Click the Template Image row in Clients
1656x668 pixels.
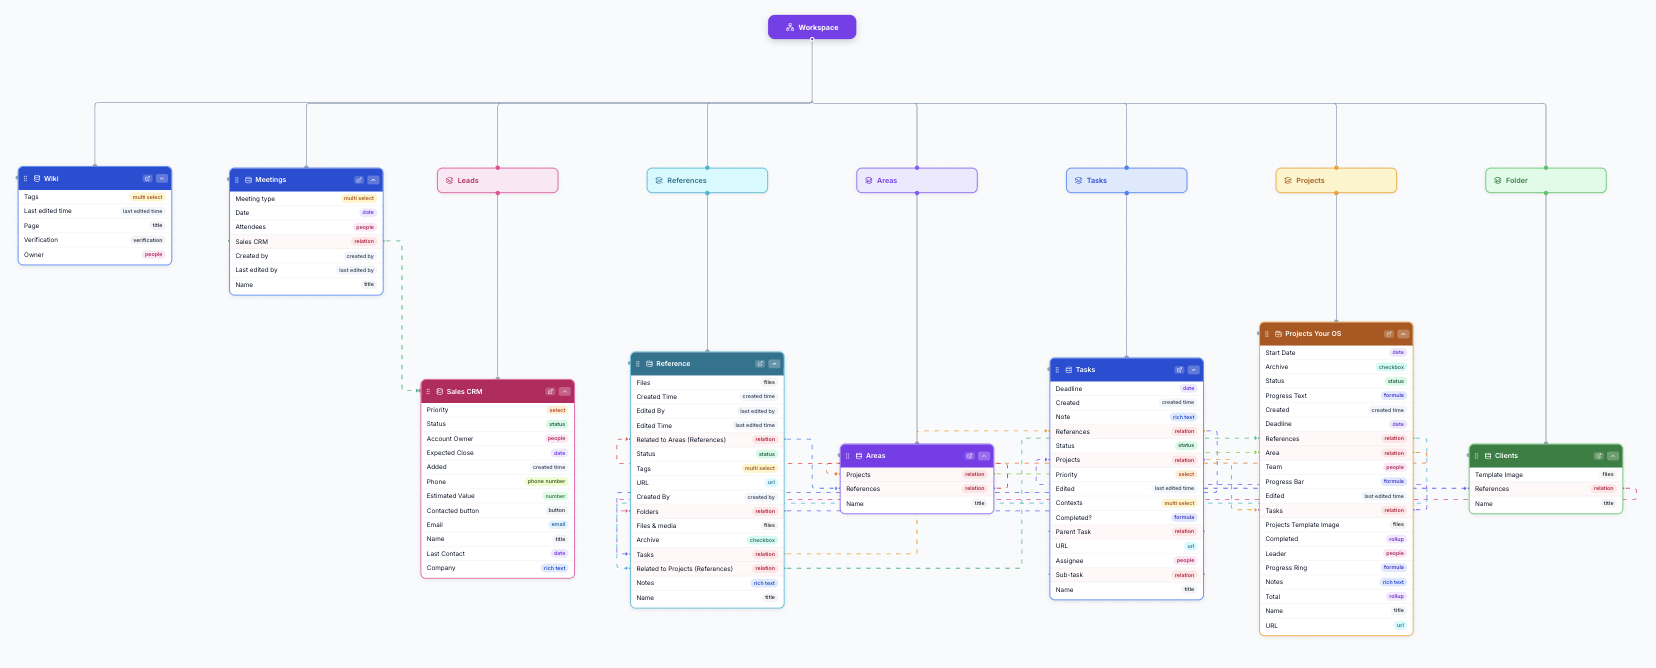coord(1546,475)
